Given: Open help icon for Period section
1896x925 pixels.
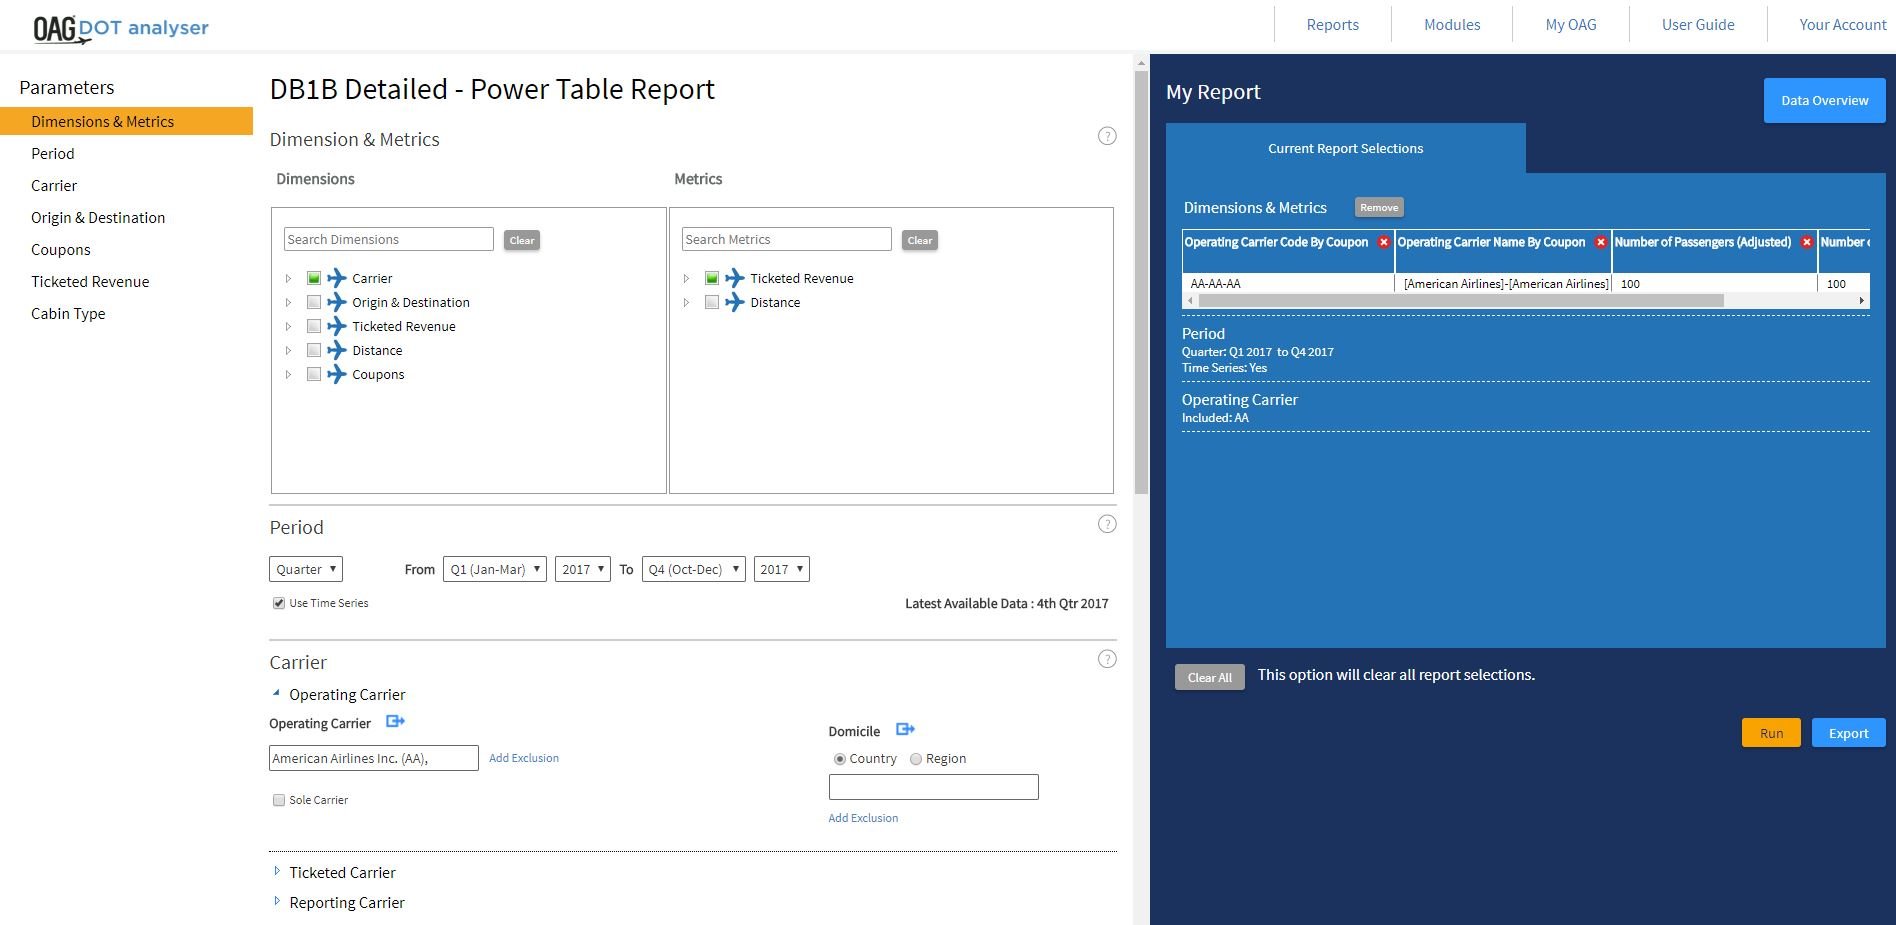Looking at the screenshot, I should coord(1107,524).
